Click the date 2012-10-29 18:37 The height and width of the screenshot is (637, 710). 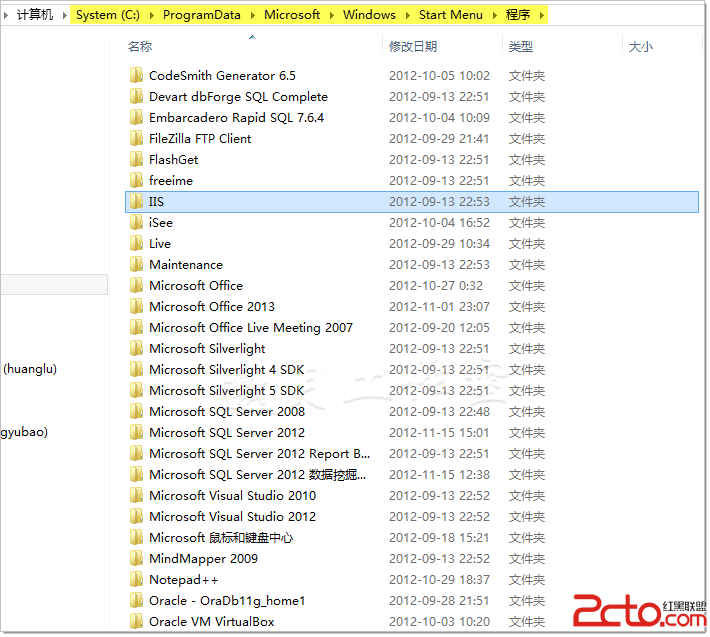tap(439, 580)
